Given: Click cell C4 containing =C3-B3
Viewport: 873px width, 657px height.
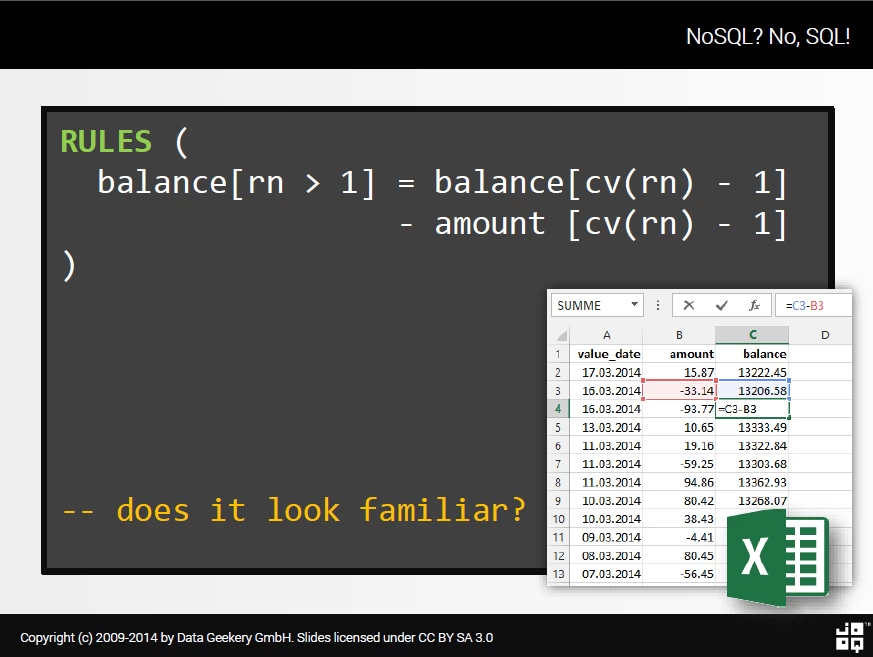Looking at the screenshot, I should pyautogui.click(x=752, y=409).
